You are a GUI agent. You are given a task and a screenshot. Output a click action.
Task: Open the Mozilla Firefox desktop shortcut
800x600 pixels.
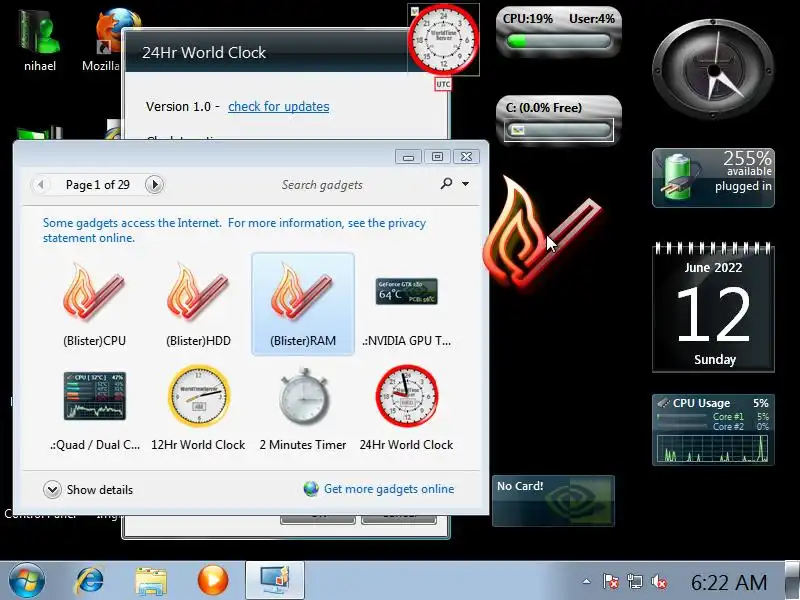tap(110, 41)
